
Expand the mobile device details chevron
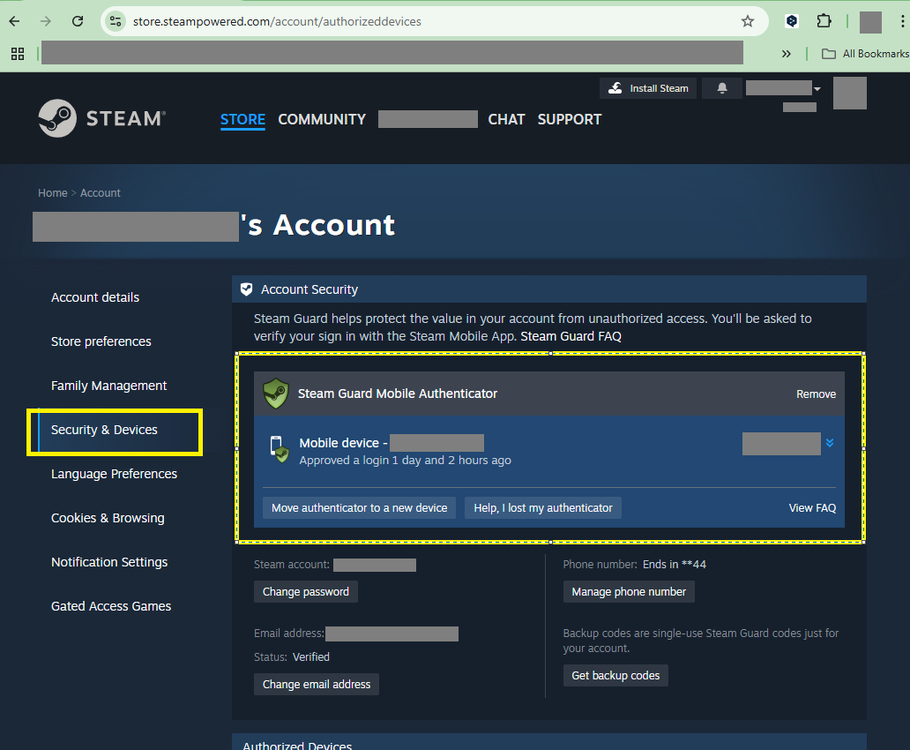pyautogui.click(x=829, y=443)
